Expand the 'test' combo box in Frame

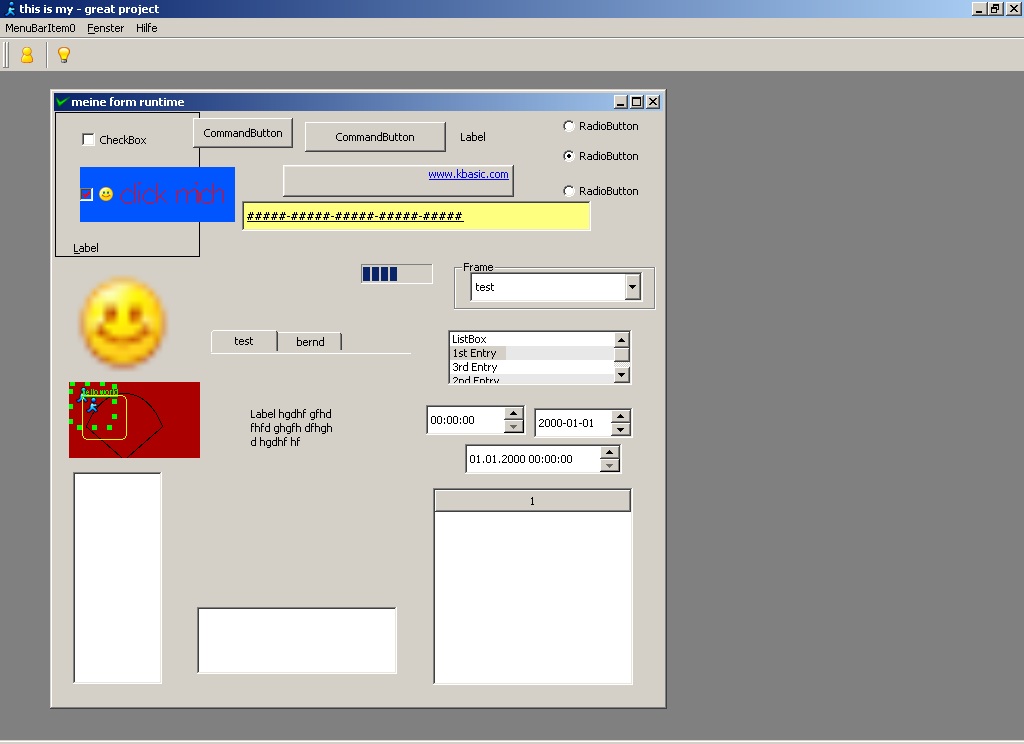pyautogui.click(x=632, y=287)
